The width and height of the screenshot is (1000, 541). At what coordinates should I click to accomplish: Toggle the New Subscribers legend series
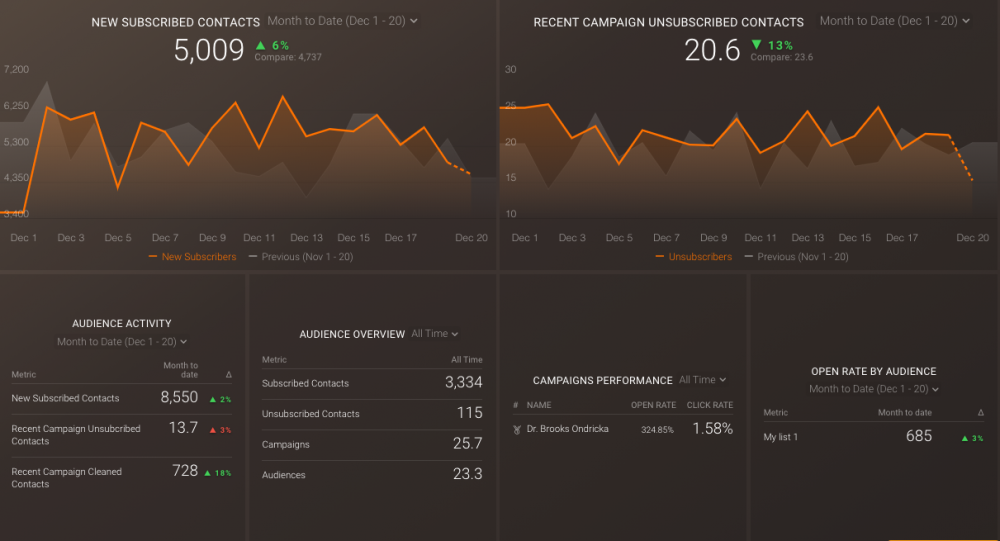[193, 257]
